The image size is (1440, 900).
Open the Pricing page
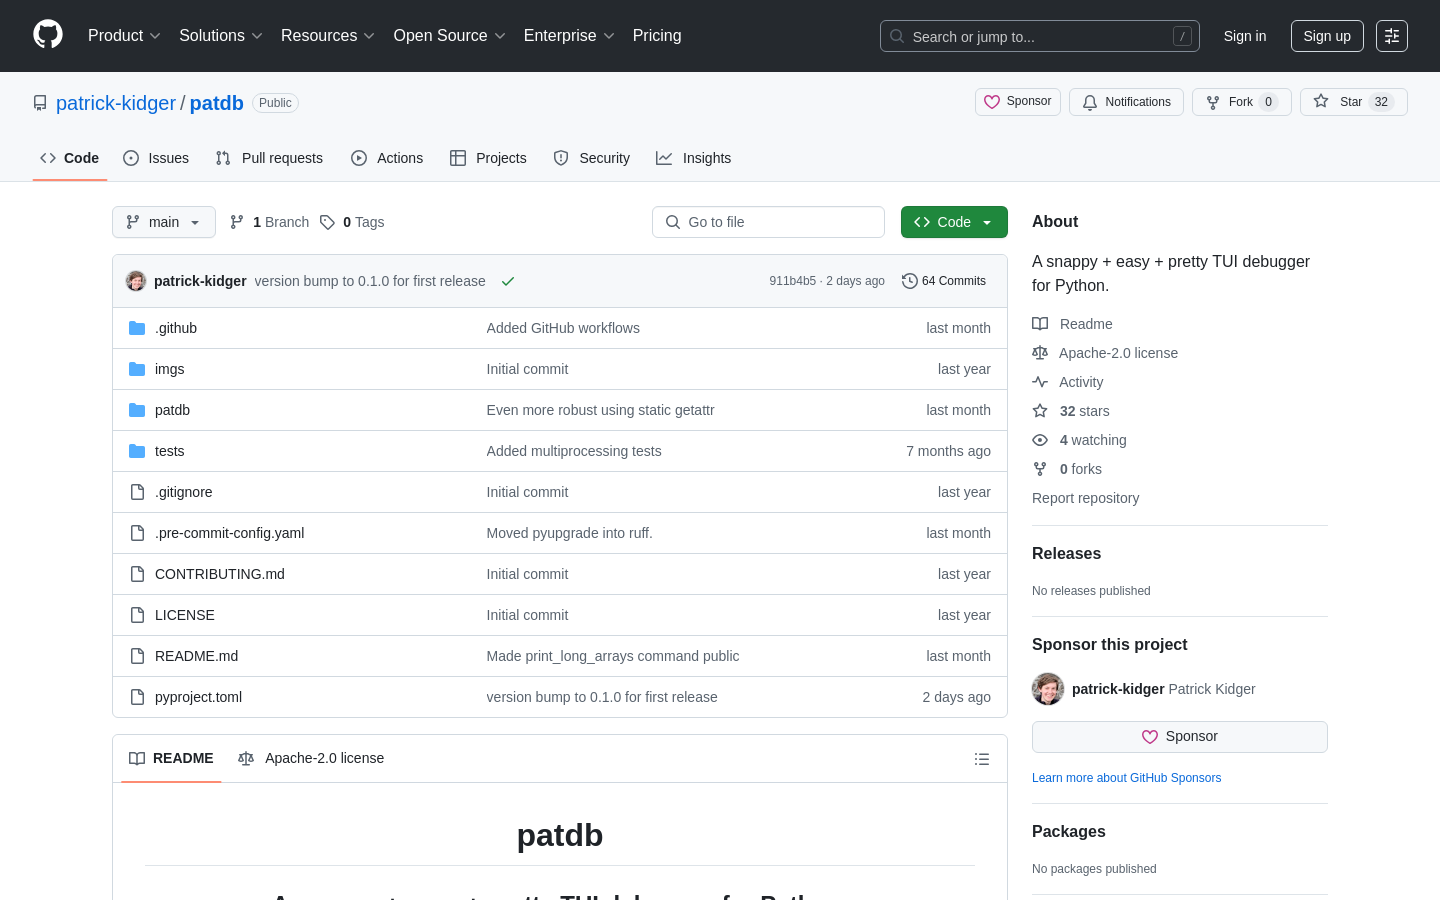pos(657,36)
